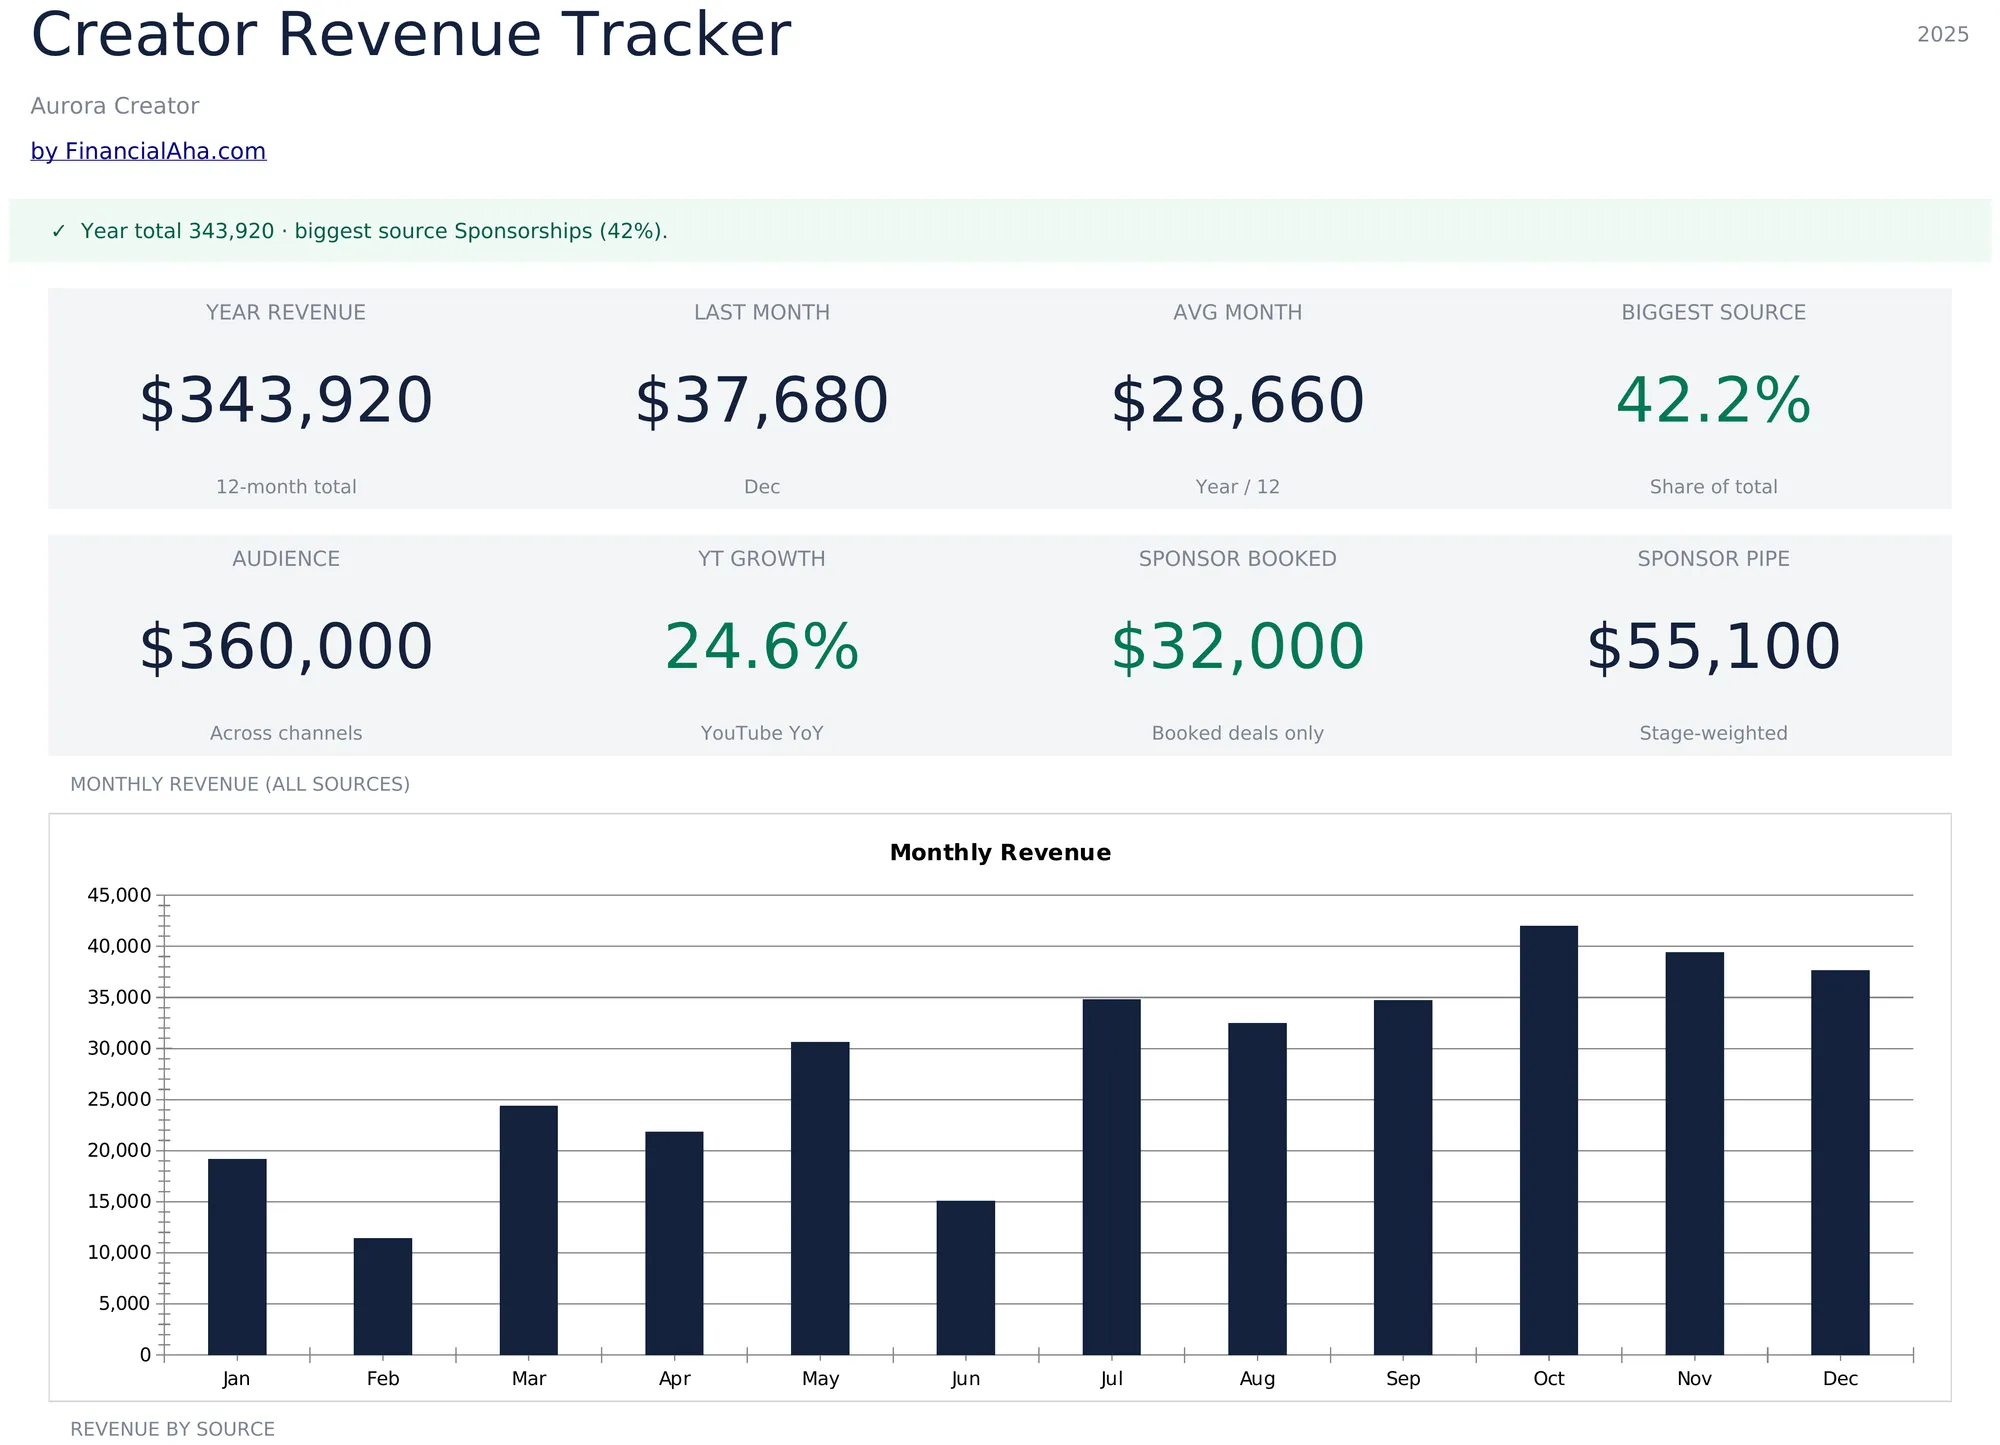Click the Dec revenue bar

tap(1840, 1163)
